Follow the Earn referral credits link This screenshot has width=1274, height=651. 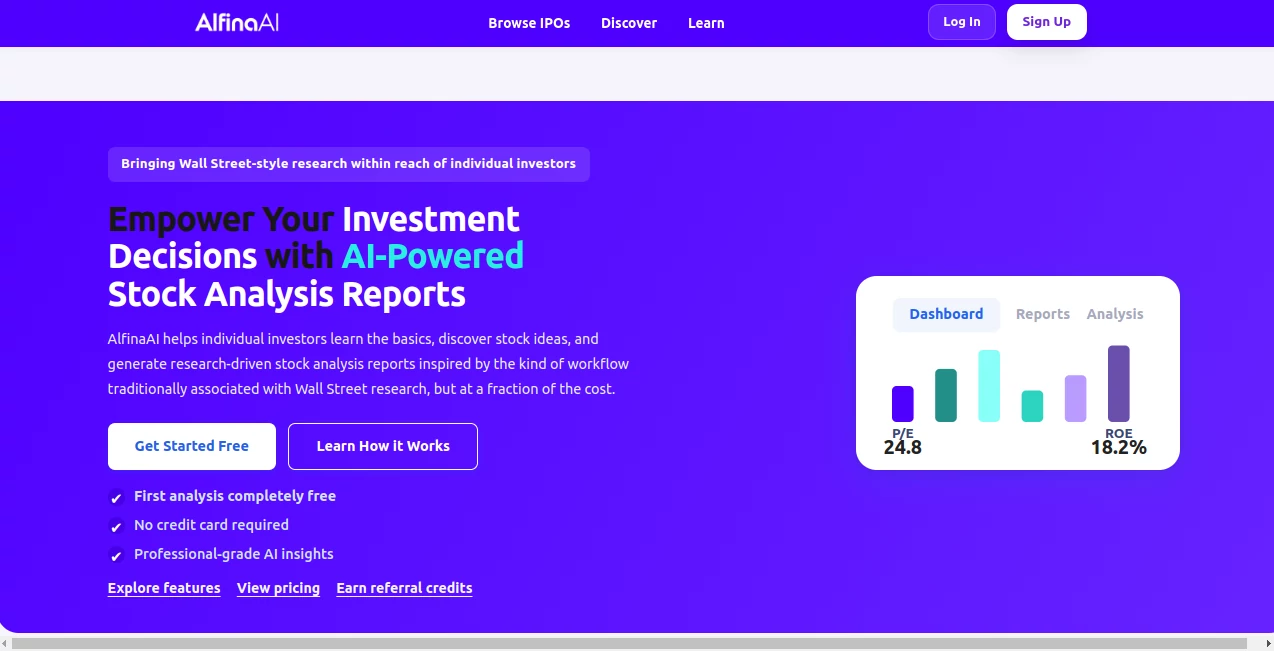(x=404, y=588)
